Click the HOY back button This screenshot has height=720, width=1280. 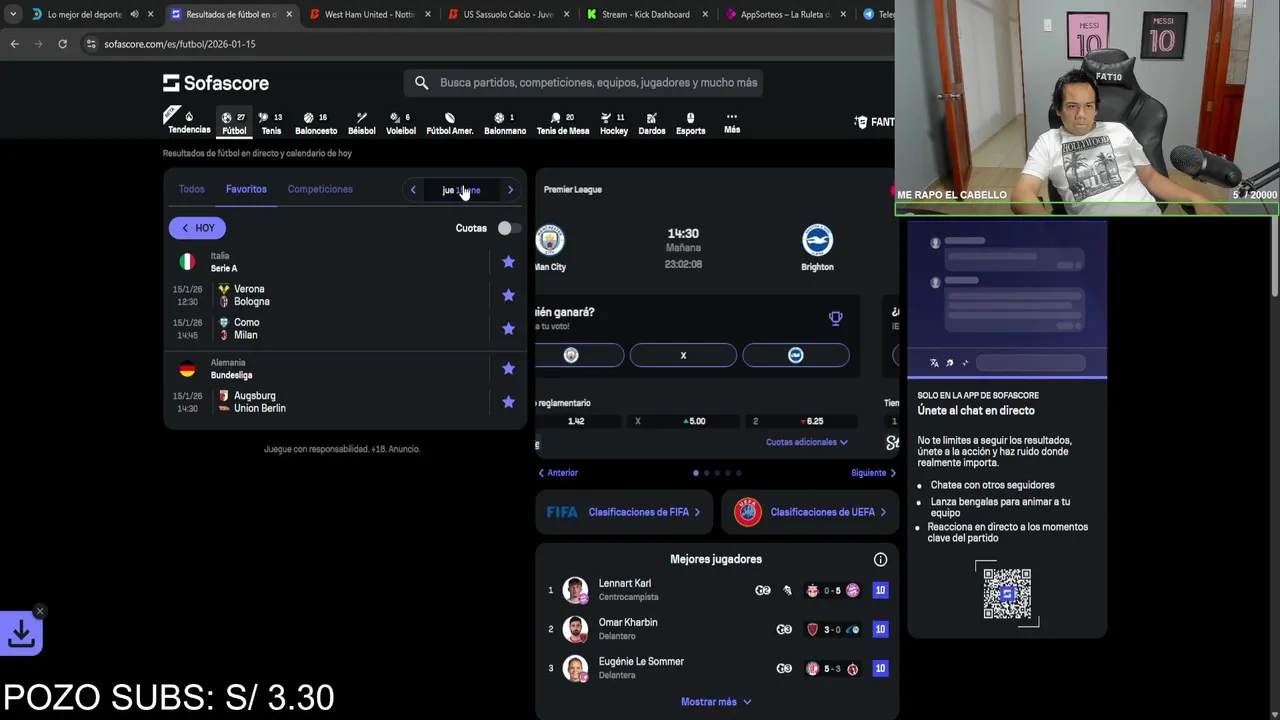[197, 228]
